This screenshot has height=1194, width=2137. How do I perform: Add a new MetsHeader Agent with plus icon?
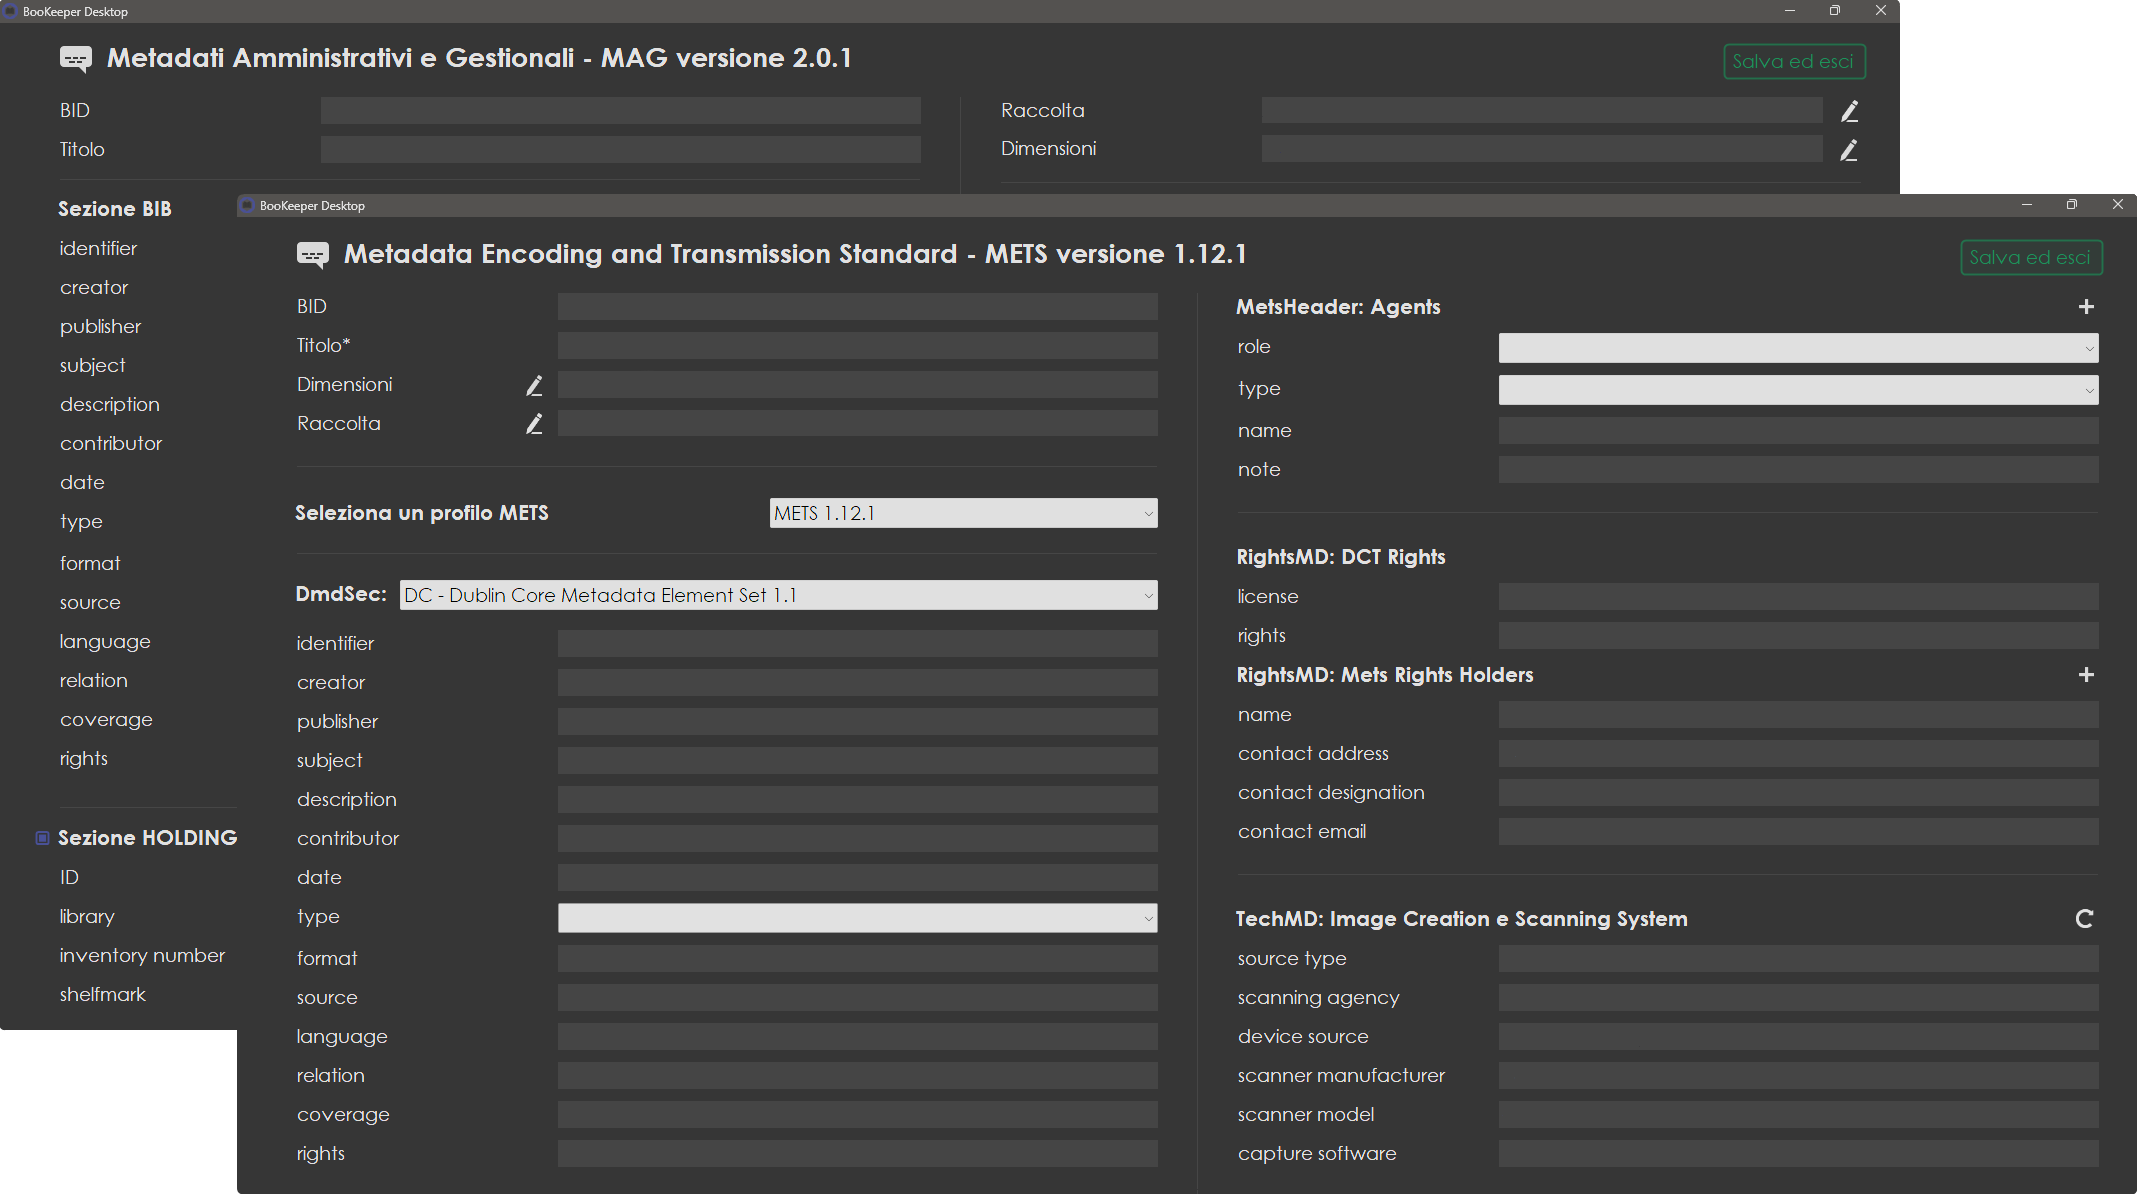tap(2086, 307)
